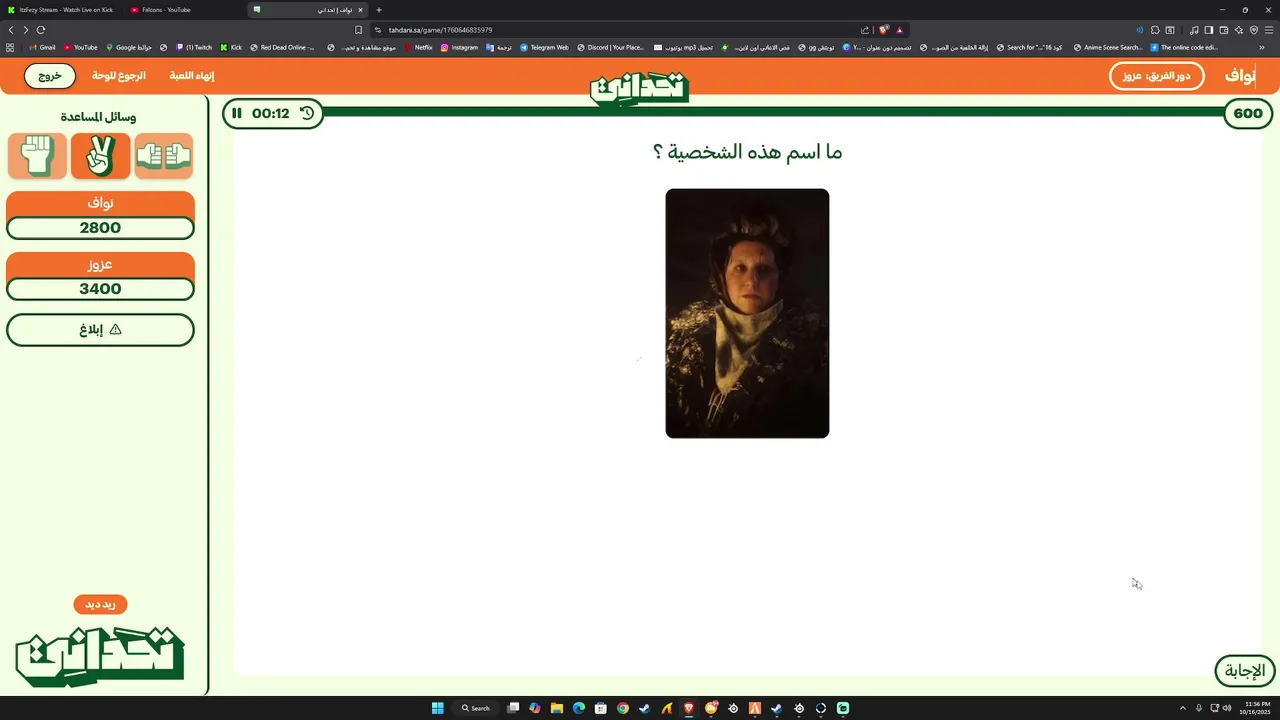Screen dimensions: 1280x720
Task: Open the Kick bookmark
Action: [x=231, y=47]
